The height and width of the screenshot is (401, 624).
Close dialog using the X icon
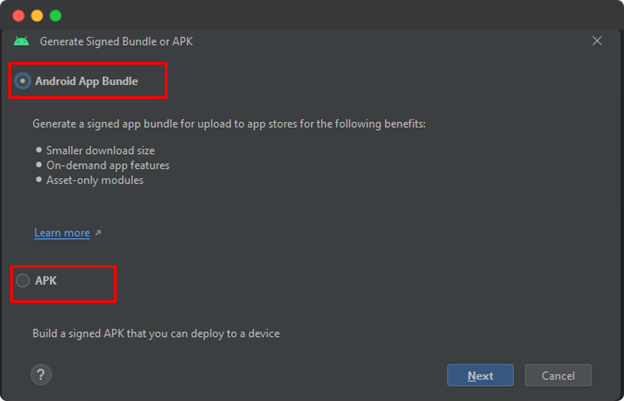(x=597, y=41)
